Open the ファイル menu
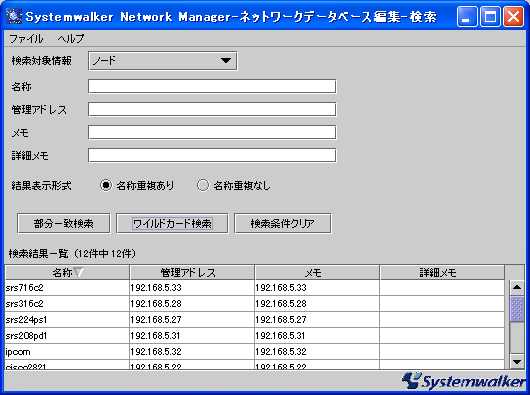This screenshot has width=530, height=395. pyautogui.click(x=26, y=39)
